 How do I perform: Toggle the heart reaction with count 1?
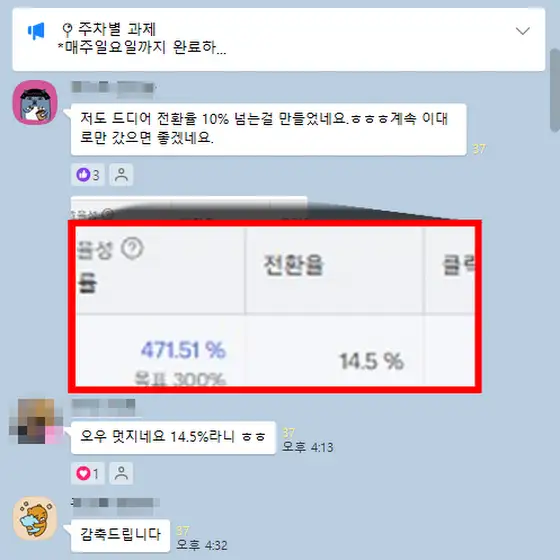(x=88, y=473)
